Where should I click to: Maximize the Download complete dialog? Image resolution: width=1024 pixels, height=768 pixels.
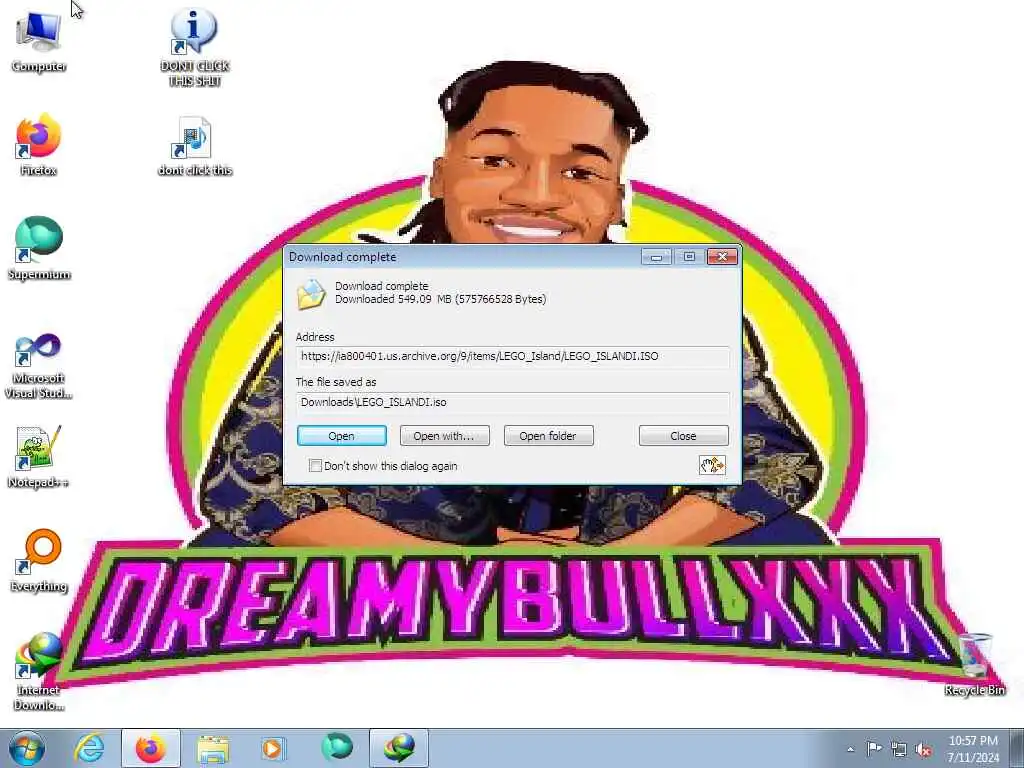pyautogui.click(x=689, y=257)
